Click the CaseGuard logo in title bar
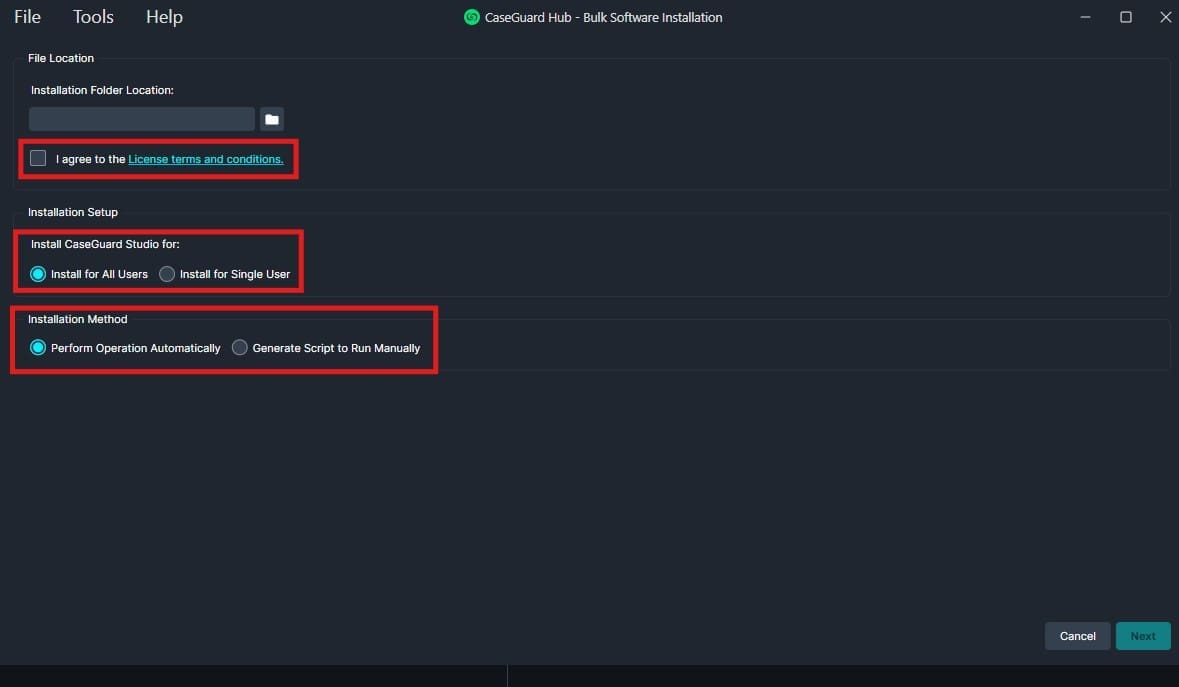This screenshot has height=687, width=1179. [472, 17]
